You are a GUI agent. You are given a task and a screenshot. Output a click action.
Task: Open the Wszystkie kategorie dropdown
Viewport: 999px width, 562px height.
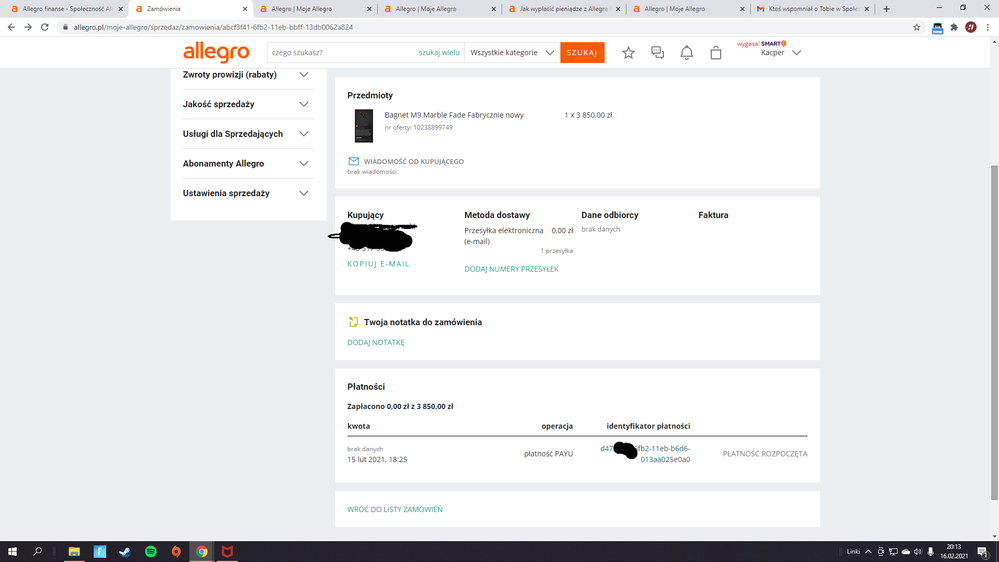512,53
